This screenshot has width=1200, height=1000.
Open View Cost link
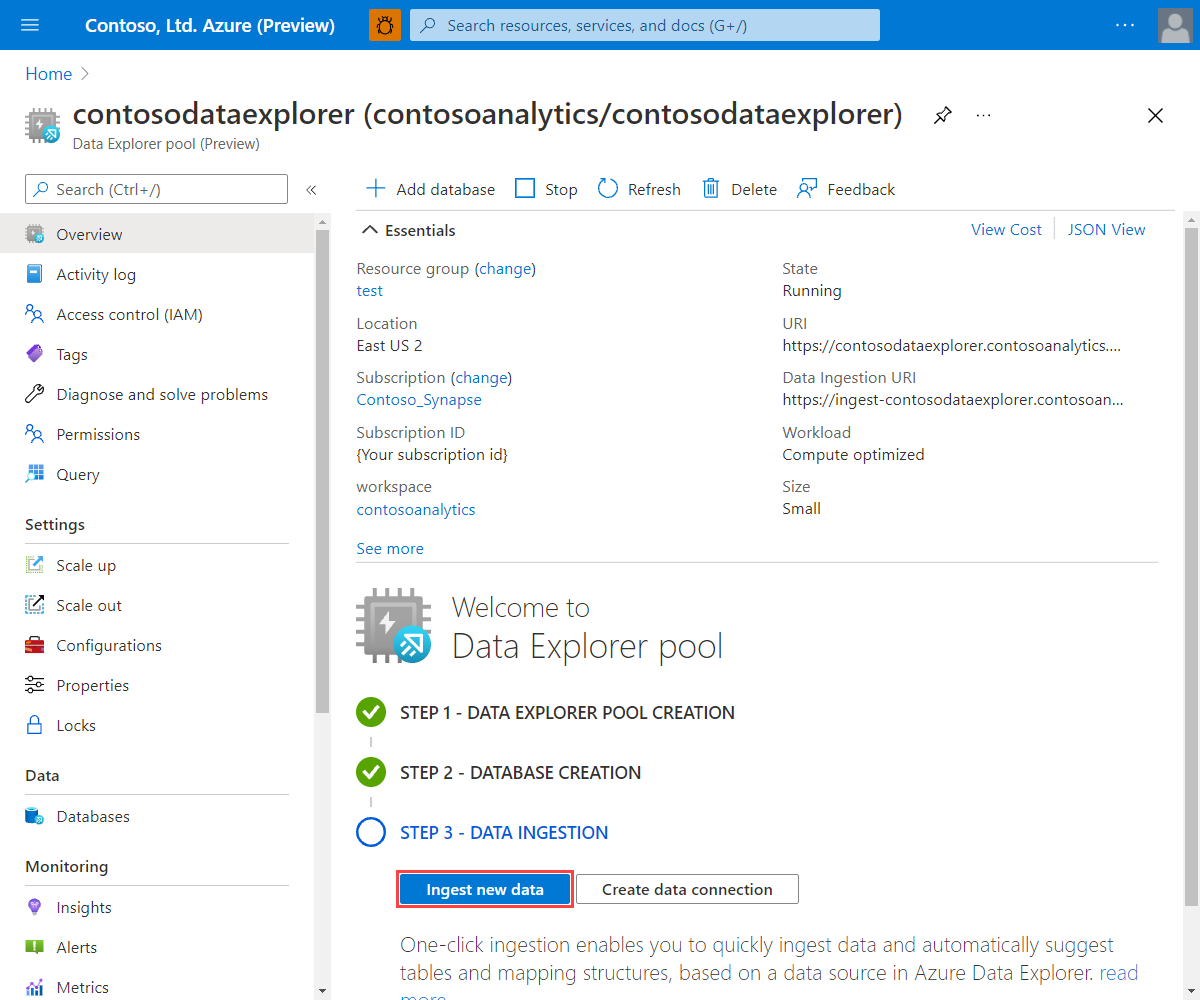coord(1006,229)
